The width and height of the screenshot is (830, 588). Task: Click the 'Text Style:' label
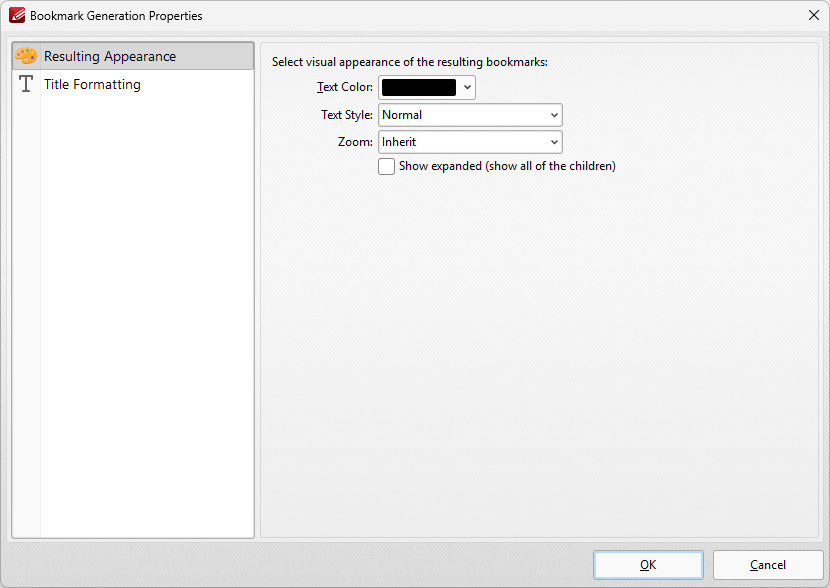click(x=347, y=115)
